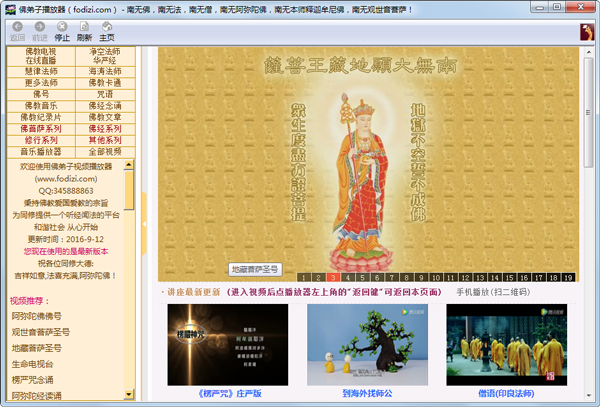Click the 刷新 refresh page icon
The image size is (600, 407).
coord(84,26)
